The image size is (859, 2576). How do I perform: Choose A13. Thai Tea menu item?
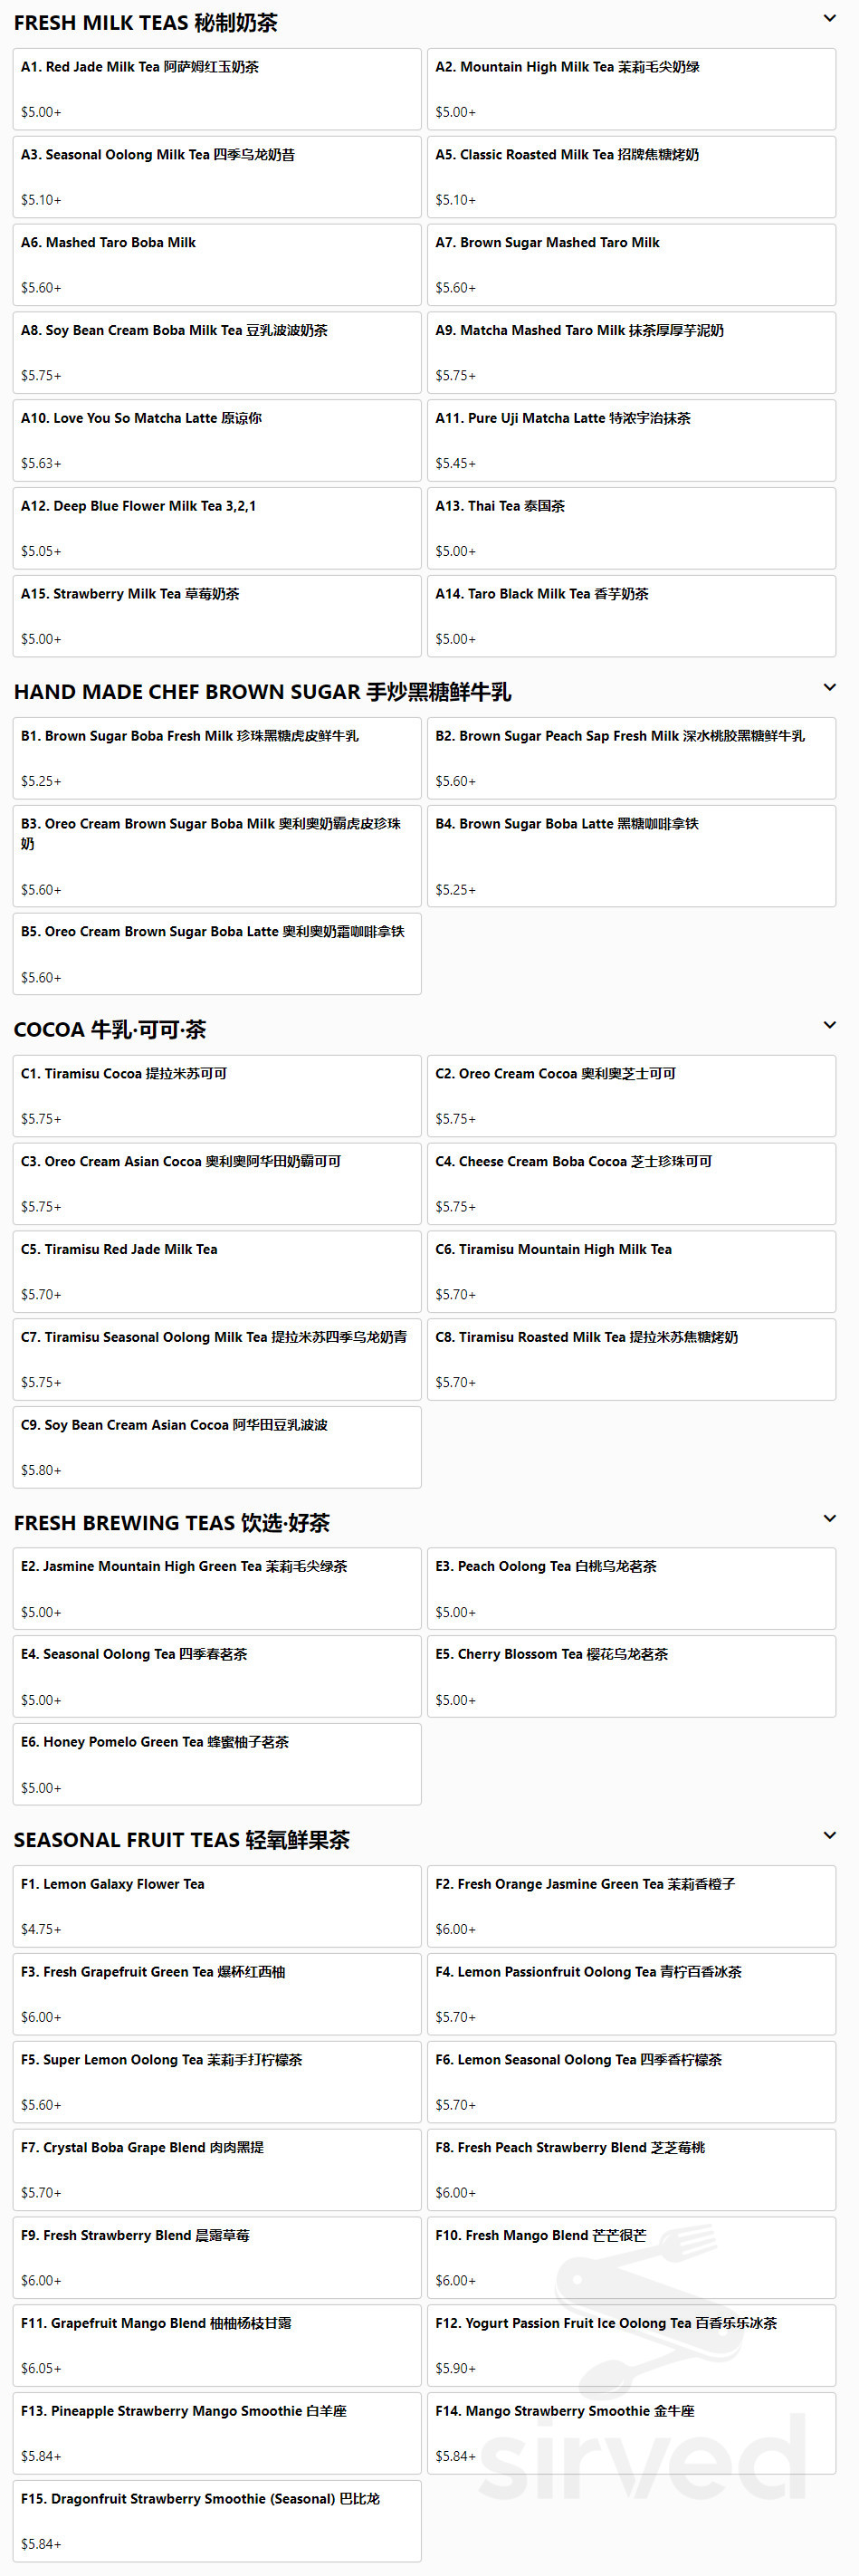(631, 528)
